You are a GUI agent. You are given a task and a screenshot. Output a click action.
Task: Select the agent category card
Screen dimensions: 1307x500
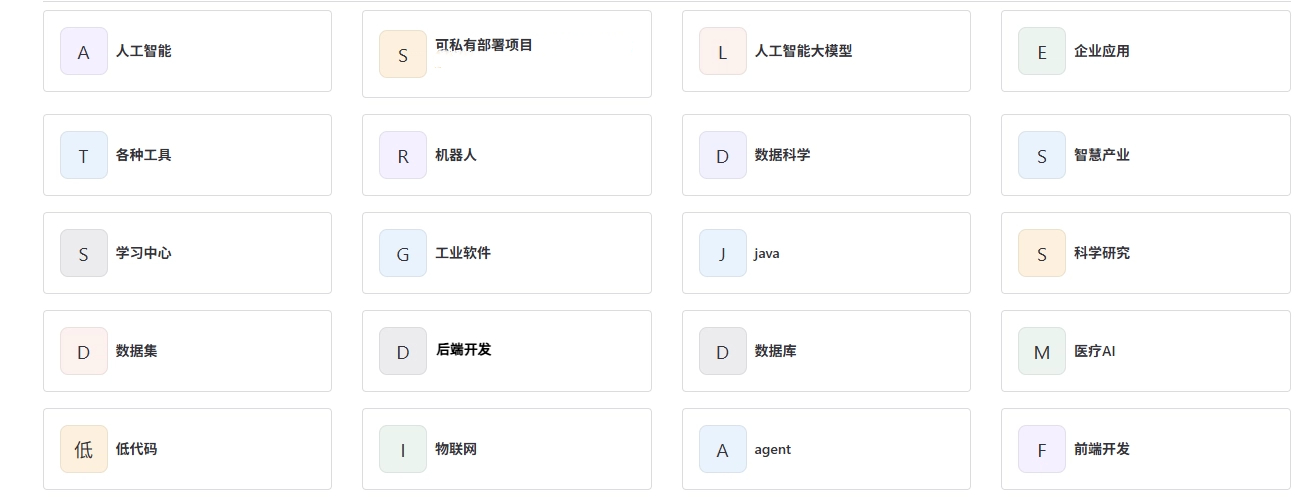tap(826, 449)
